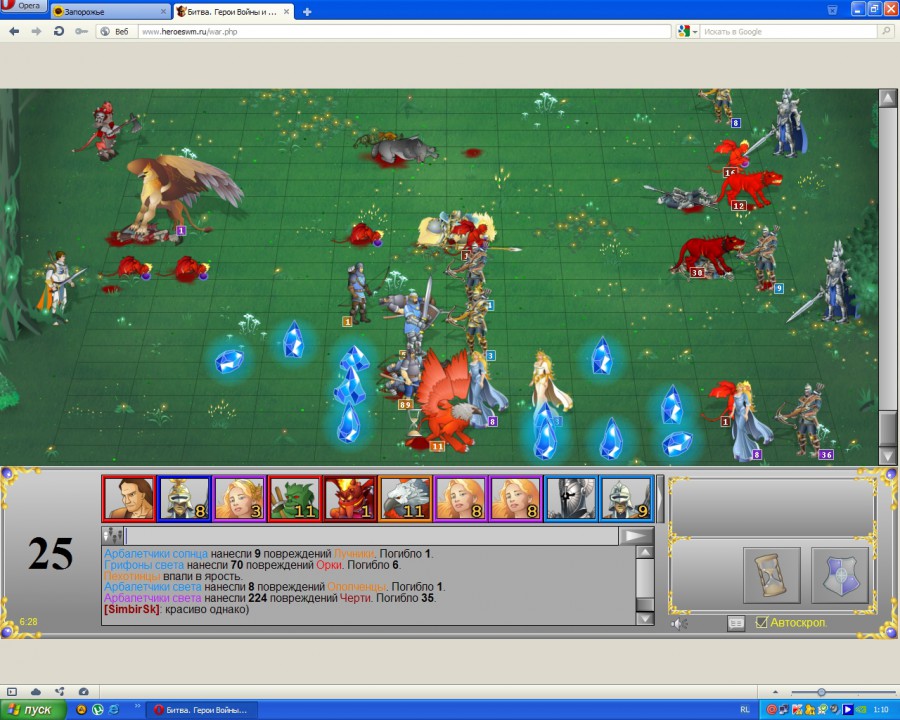Click the search magnifier icon

[x=887, y=32]
